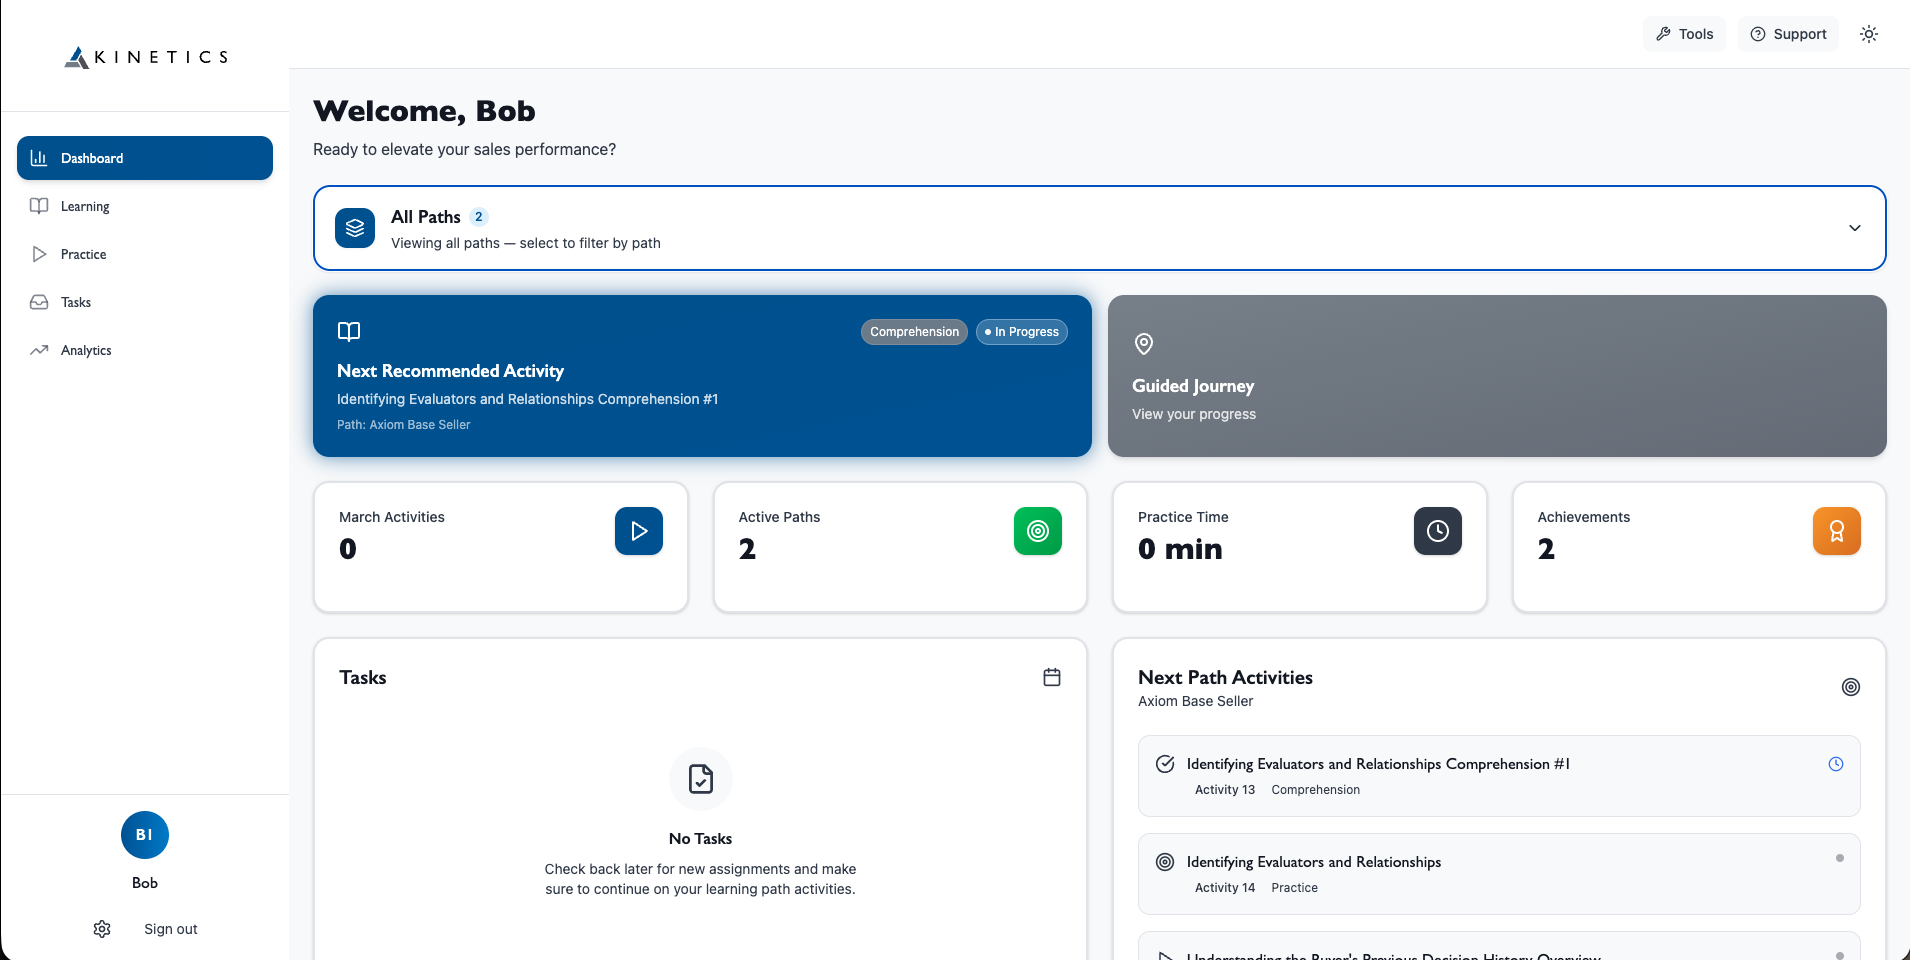Select the Practice sidebar icon
The width and height of the screenshot is (1910, 960).
pos(40,254)
